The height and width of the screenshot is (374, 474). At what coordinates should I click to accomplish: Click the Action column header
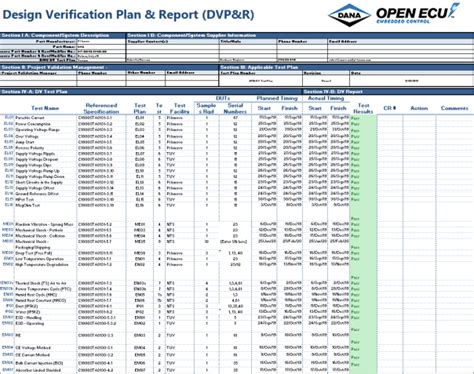click(x=419, y=108)
